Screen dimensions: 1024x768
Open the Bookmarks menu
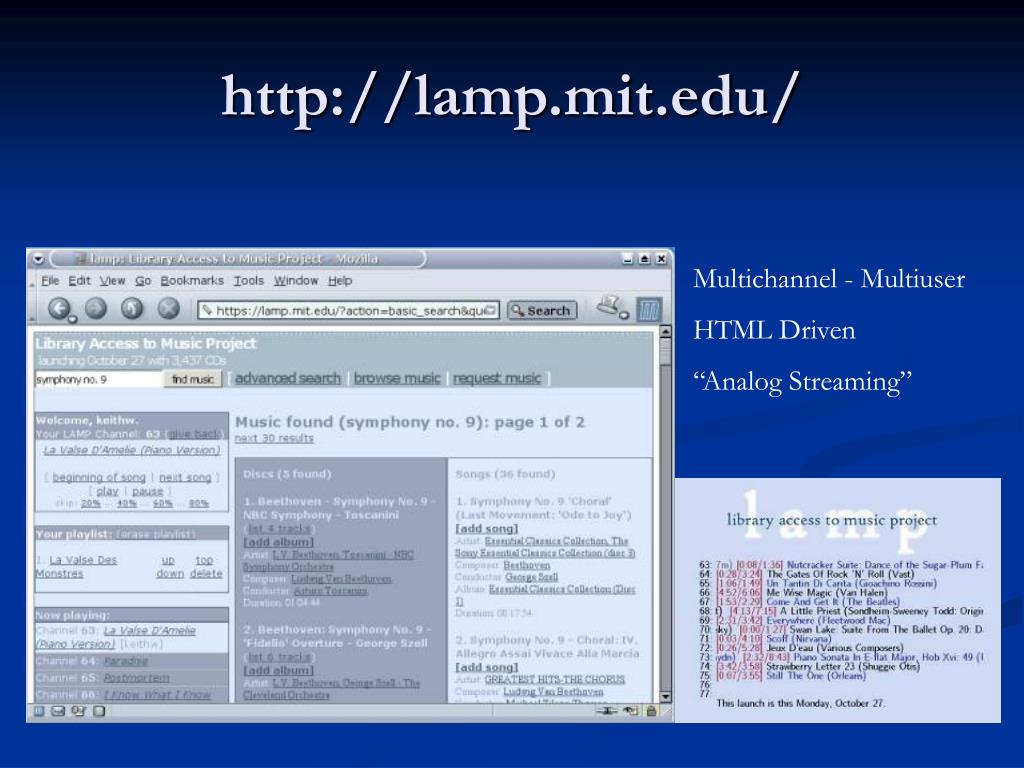coord(192,281)
